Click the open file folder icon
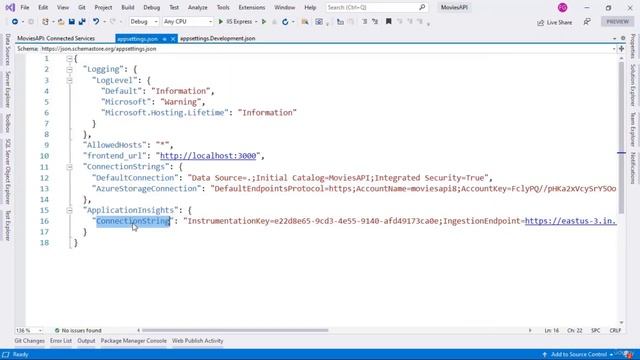The width and height of the screenshot is (640, 360). [61, 22]
